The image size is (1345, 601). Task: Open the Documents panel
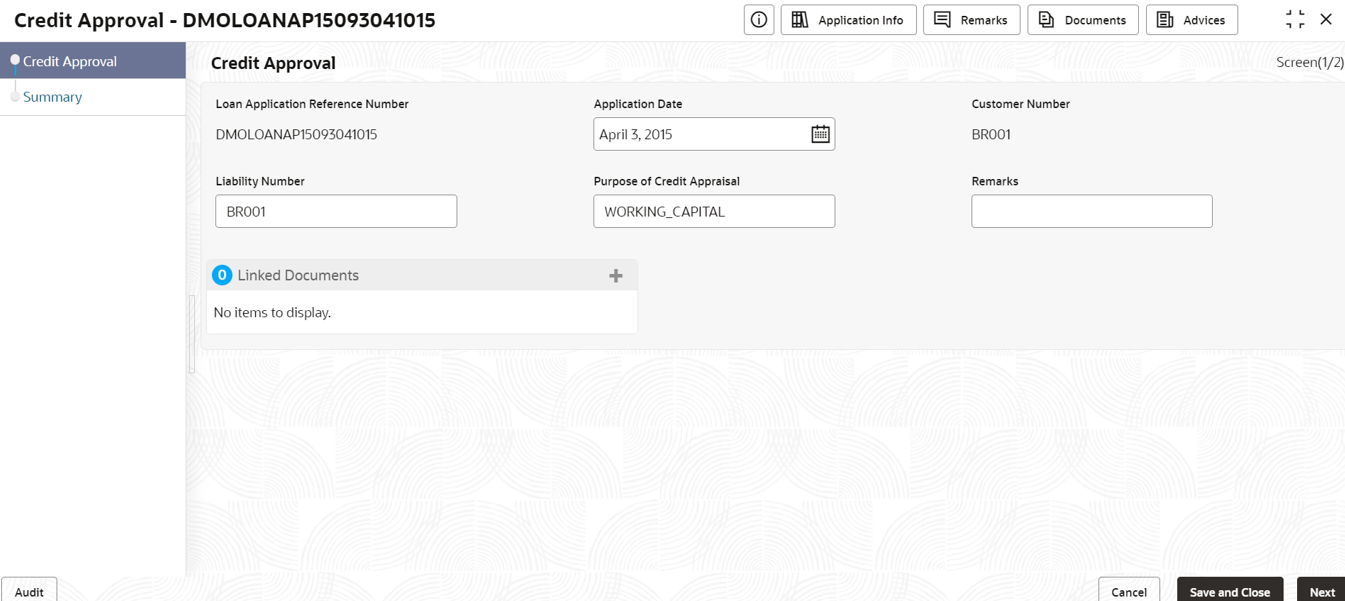pyautogui.click(x=1082, y=20)
